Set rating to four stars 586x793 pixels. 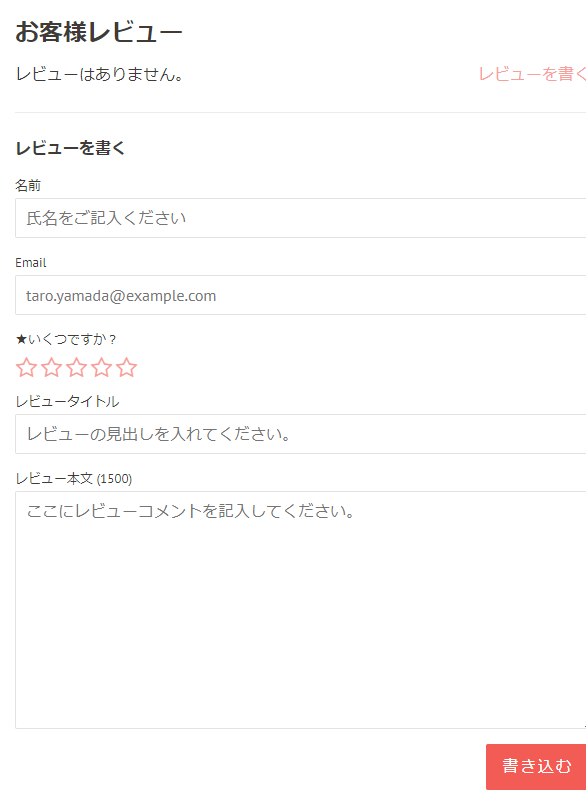coord(102,367)
